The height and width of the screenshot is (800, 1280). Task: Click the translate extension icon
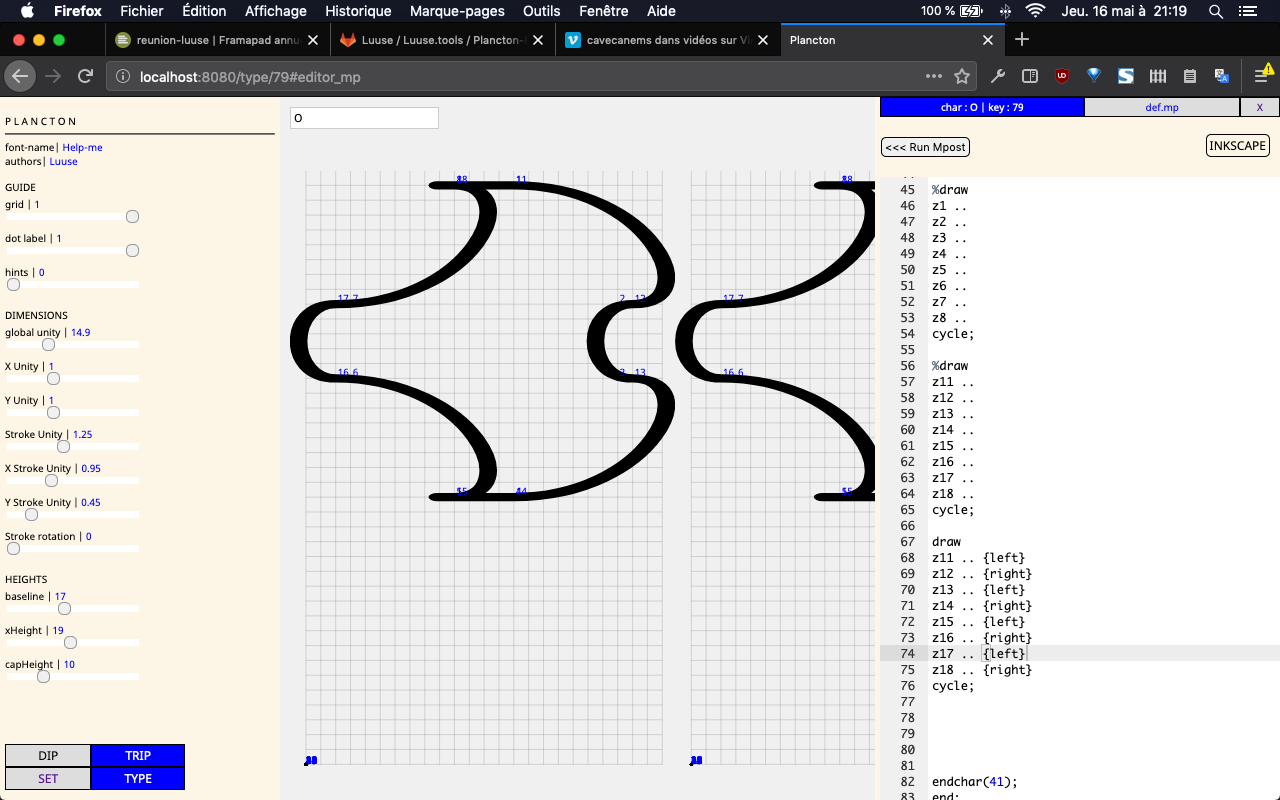(1222, 76)
